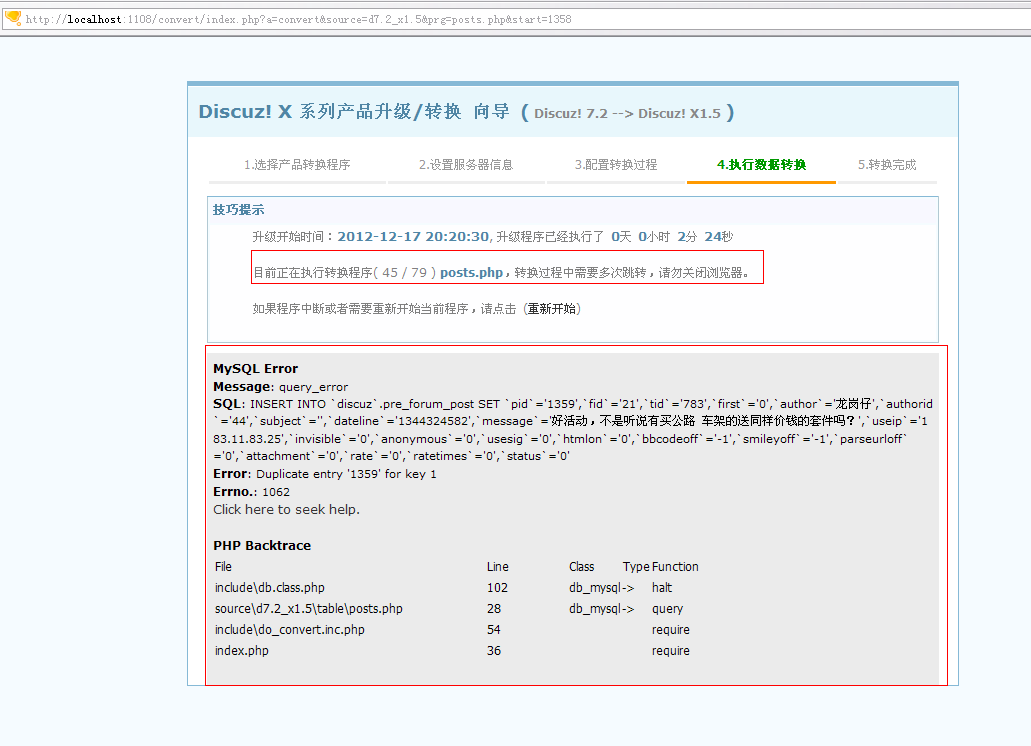
Task: Open the posts.php program link
Action: [x=471, y=273]
